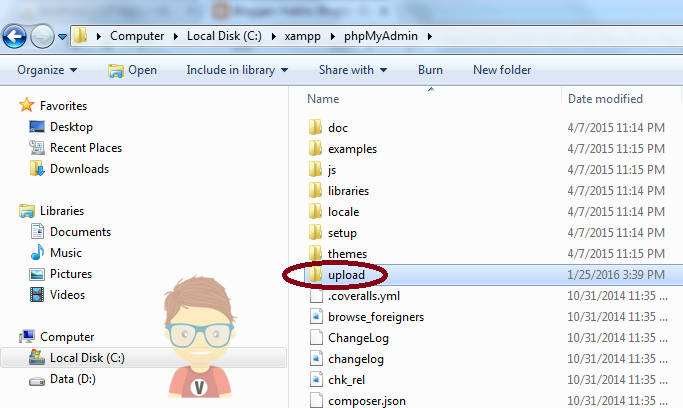Select the js folder icon

[x=315, y=169]
